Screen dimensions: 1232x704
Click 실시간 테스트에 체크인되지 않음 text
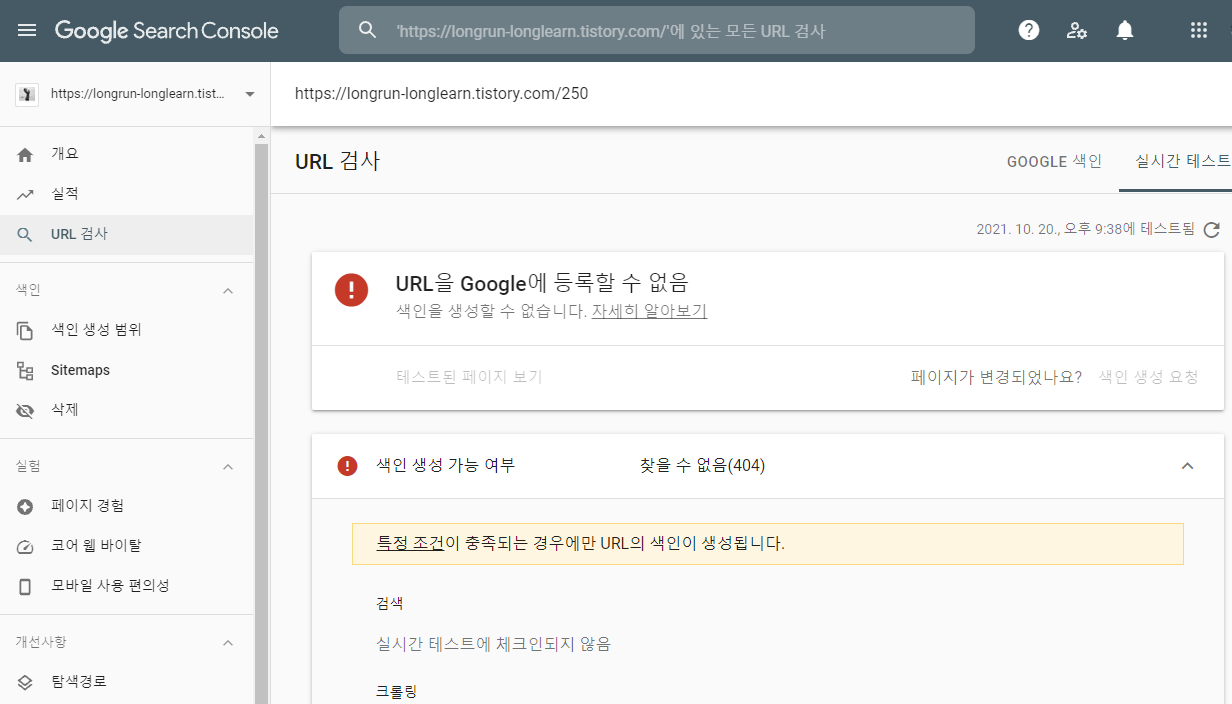(x=493, y=644)
